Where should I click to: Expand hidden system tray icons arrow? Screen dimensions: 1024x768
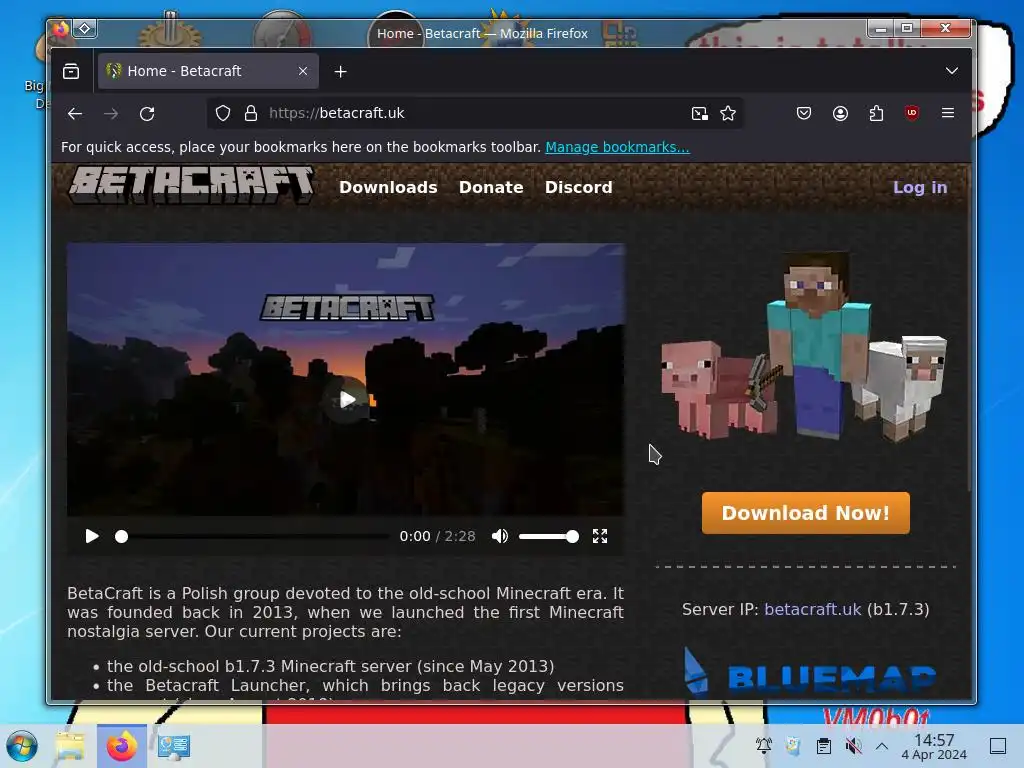click(x=882, y=745)
